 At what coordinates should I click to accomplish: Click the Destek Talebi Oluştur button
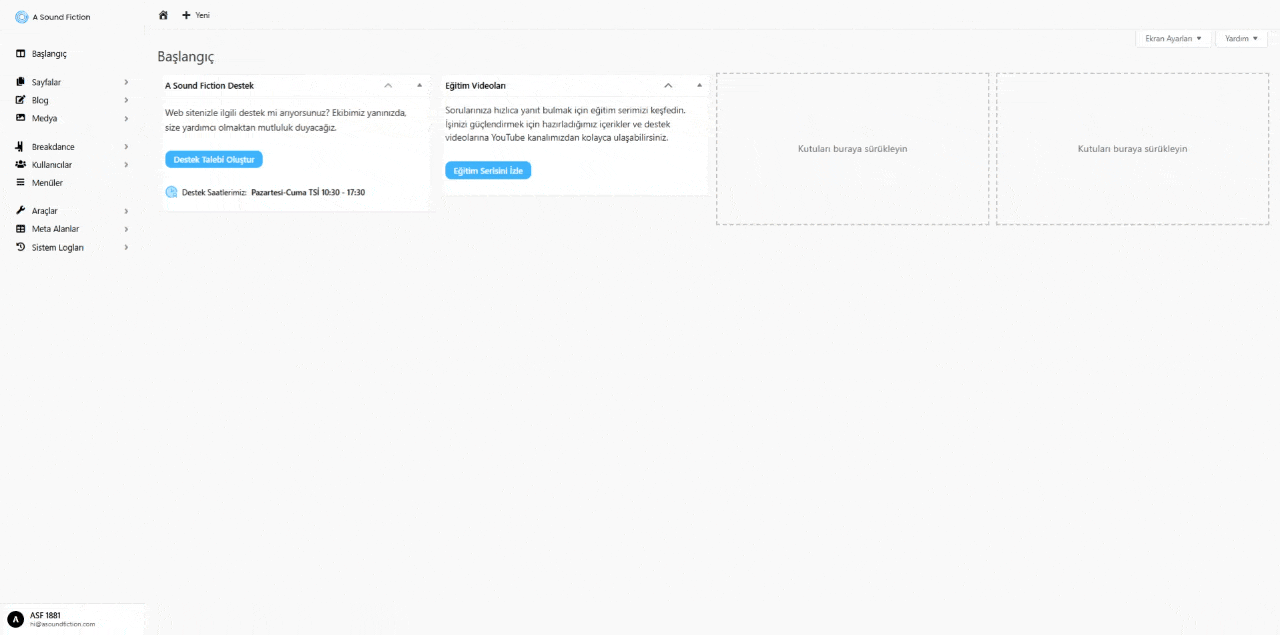coord(213,159)
